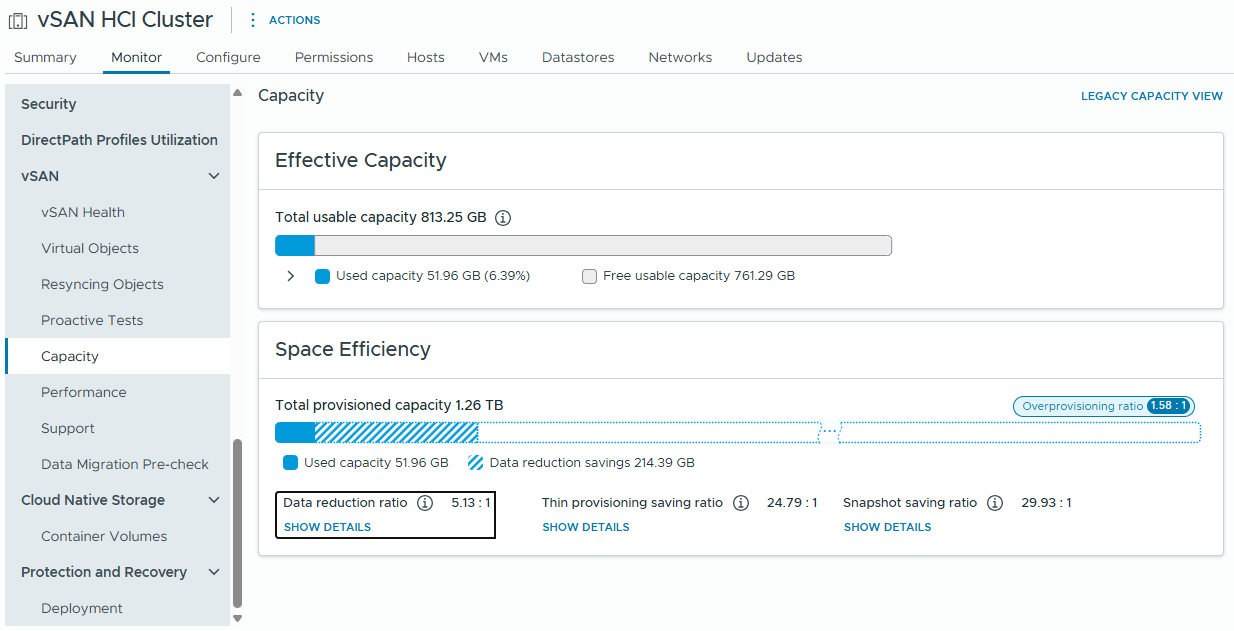Click the 5.13 : 1 ratio value
1234x631 pixels.
[471, 503]
